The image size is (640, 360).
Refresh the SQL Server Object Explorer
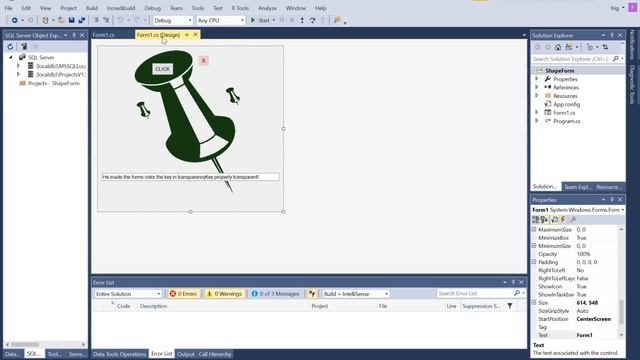pyautogui.click(x=10, y=47)
